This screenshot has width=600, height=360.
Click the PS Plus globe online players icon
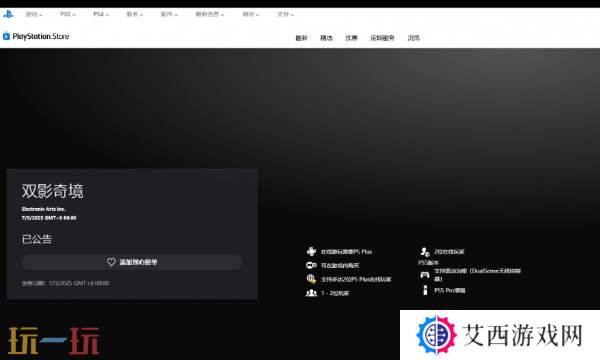tap(311, 279)
